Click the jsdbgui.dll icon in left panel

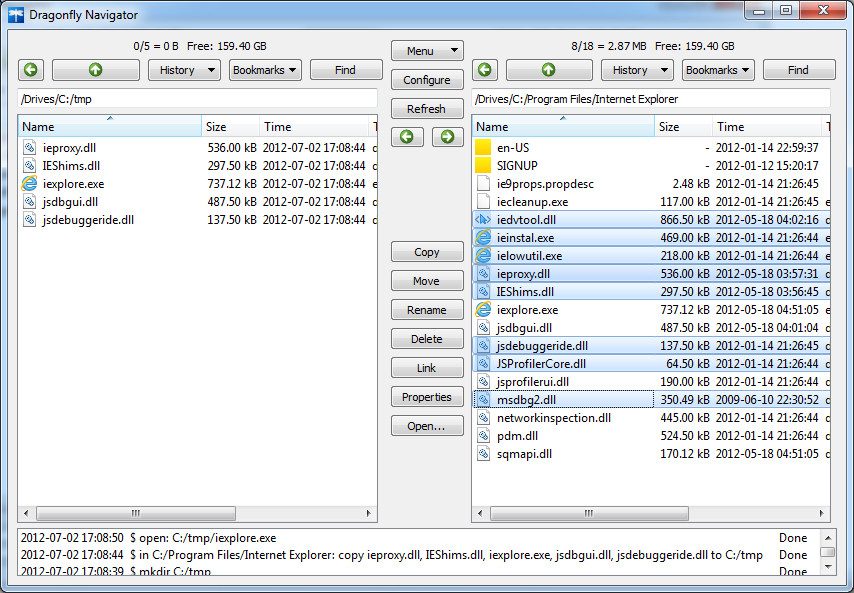pos(29,201)
